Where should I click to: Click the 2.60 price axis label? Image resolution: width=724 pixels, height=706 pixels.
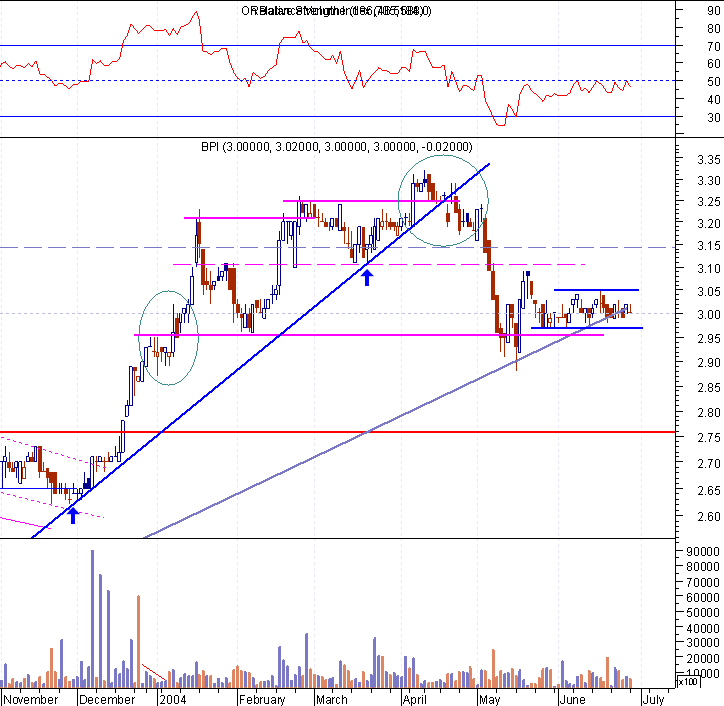(x=709, y=517)
